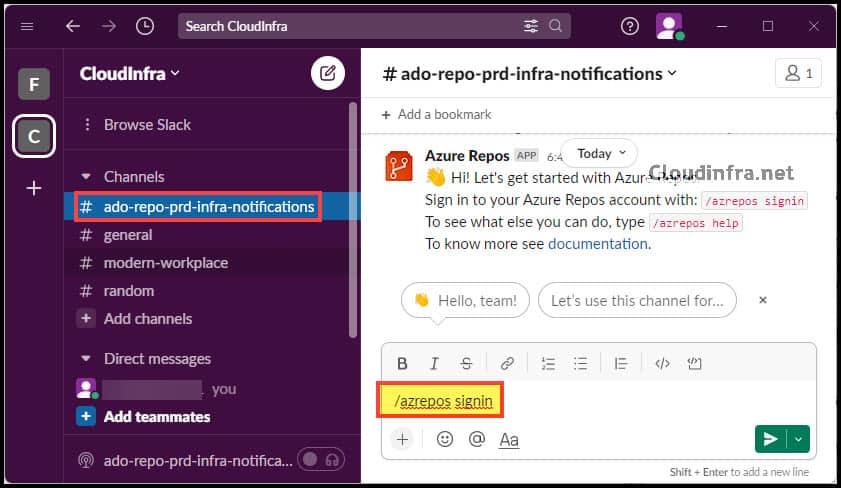This screenshot has width=841, height=488.
Task: Select the C workspace icon
Action: (x=34, y=136)
